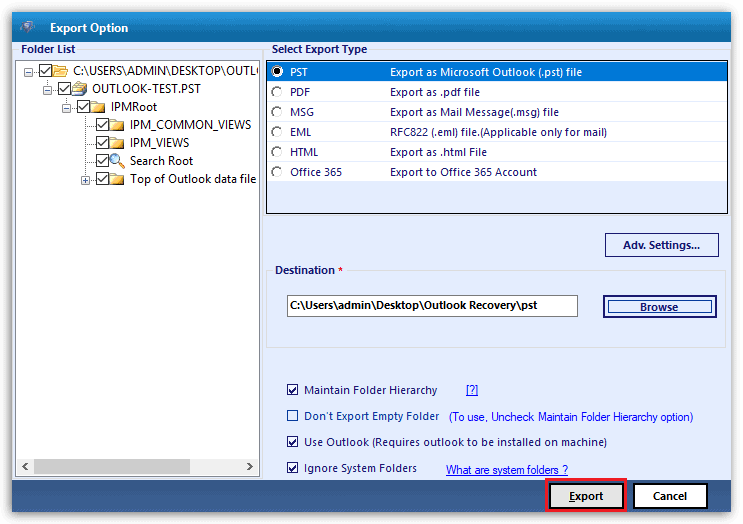Click the Search Root magnifier icon
Viewport: 743px width, 524px height.
point(117,161)
